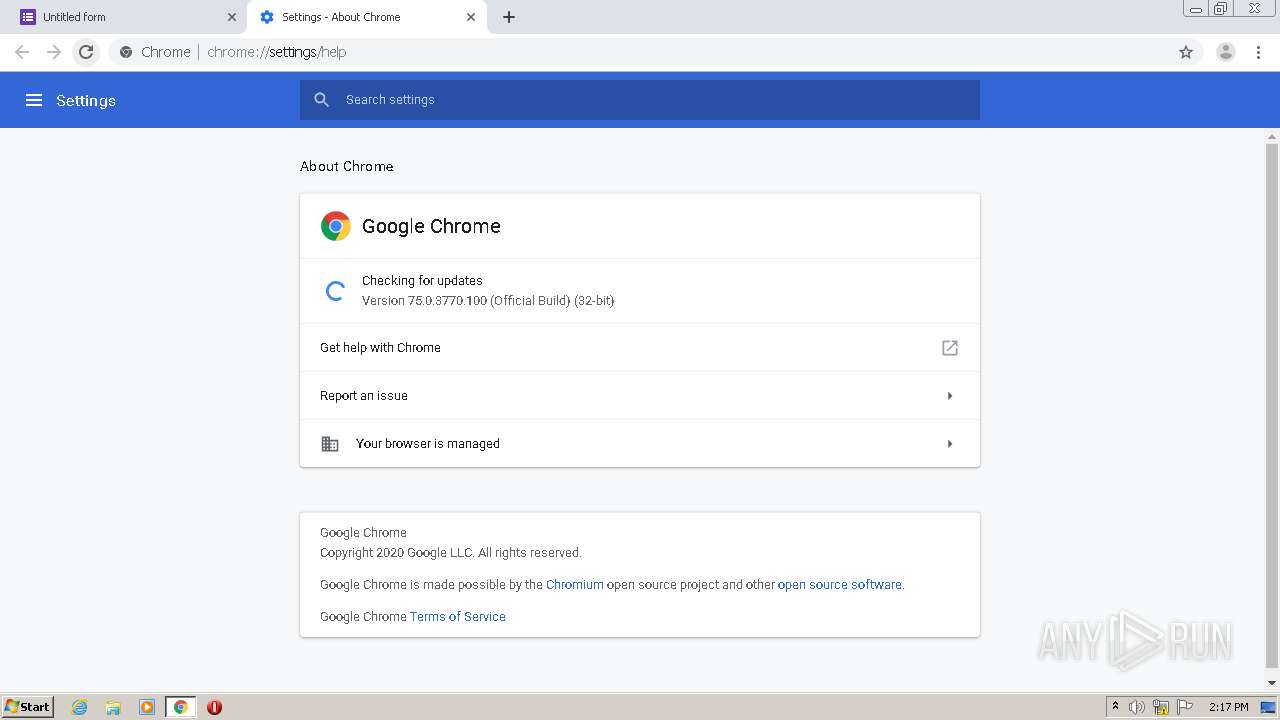Image resolution: width=1280 pixels, height=720 pixels.
Task: Click the About Chrome heading
Action: [x=347, y=166]
